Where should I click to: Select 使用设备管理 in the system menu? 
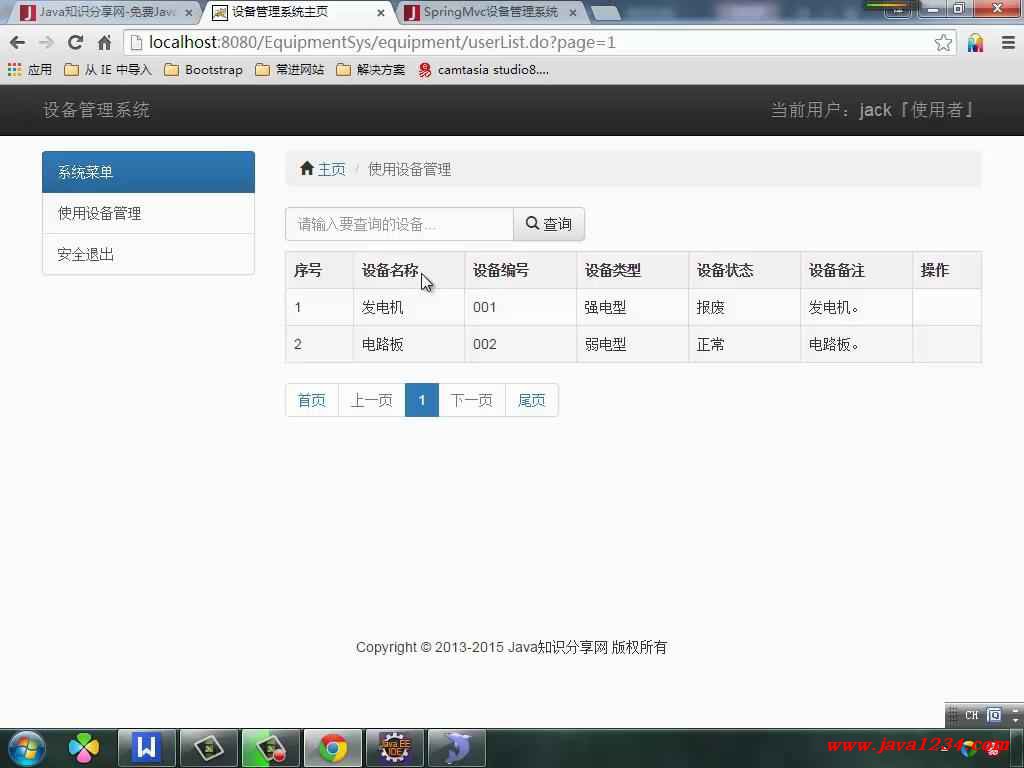click(99, 213)
